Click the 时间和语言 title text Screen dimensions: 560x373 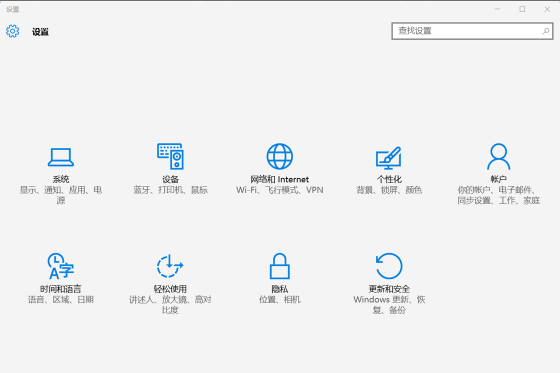(61, 289)
